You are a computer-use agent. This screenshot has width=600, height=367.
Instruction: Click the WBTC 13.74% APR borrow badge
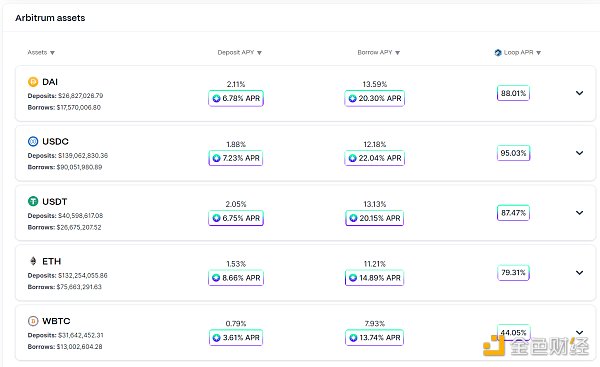pyautogui.click(x=375, y=338)
